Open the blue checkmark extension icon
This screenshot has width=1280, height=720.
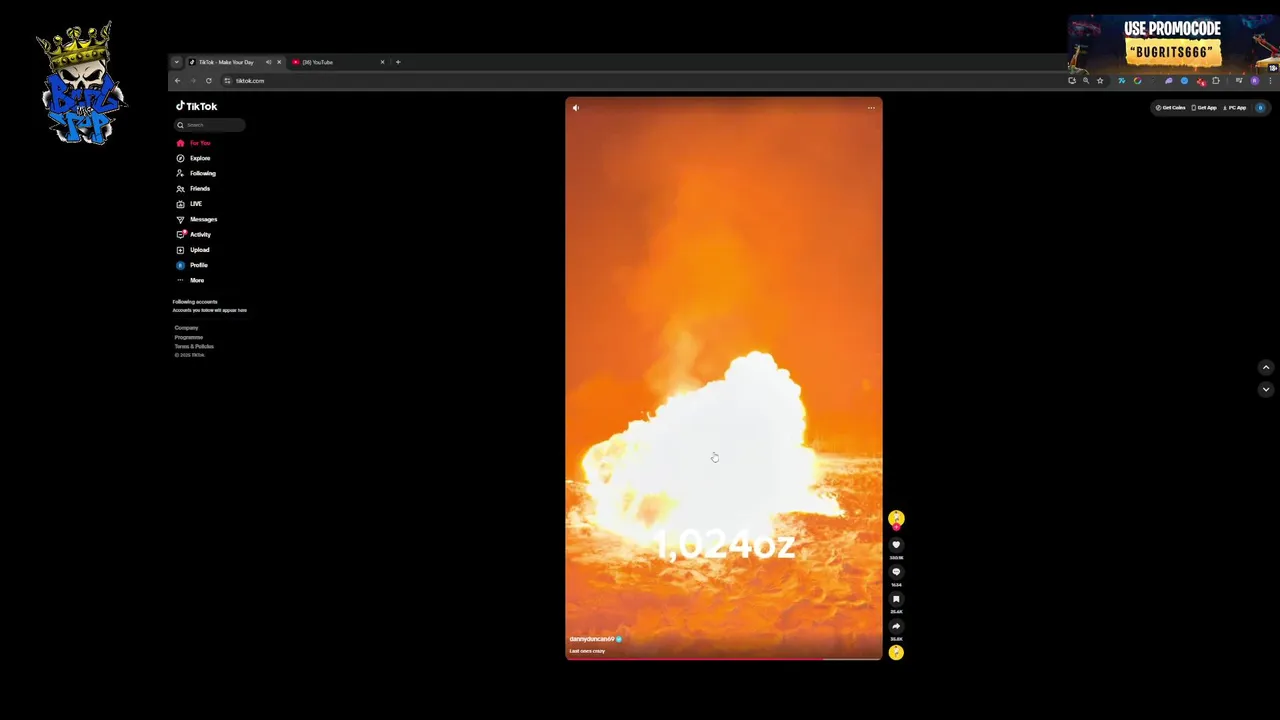[x=1184, y=81]
